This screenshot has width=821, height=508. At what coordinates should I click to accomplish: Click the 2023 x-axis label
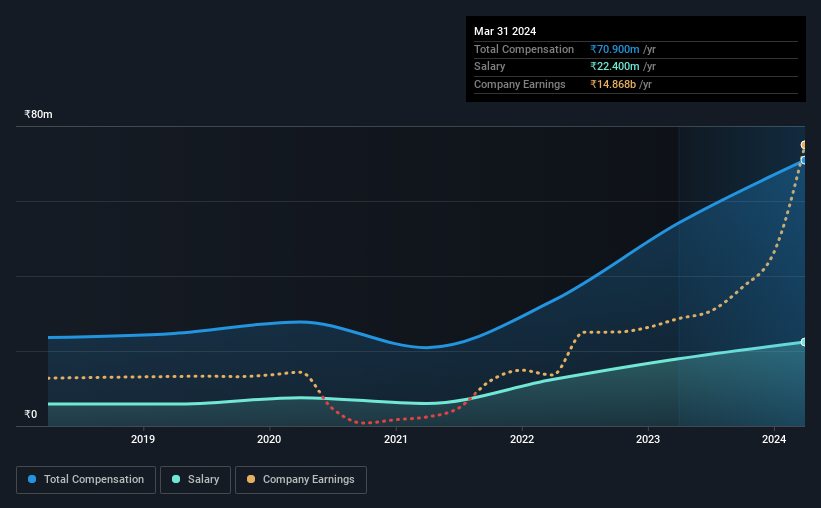[648, 439]
